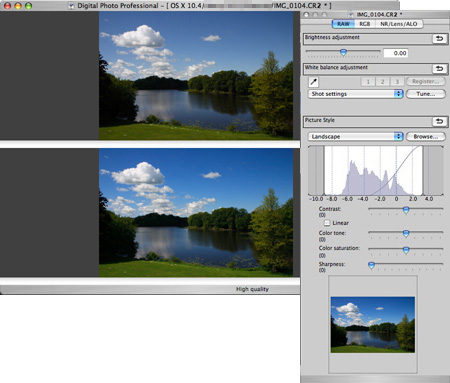The width and height of the screenshot is (450, 383).
Task: Open the NR/Lens/ALO tab
Action: click(399, 24)
